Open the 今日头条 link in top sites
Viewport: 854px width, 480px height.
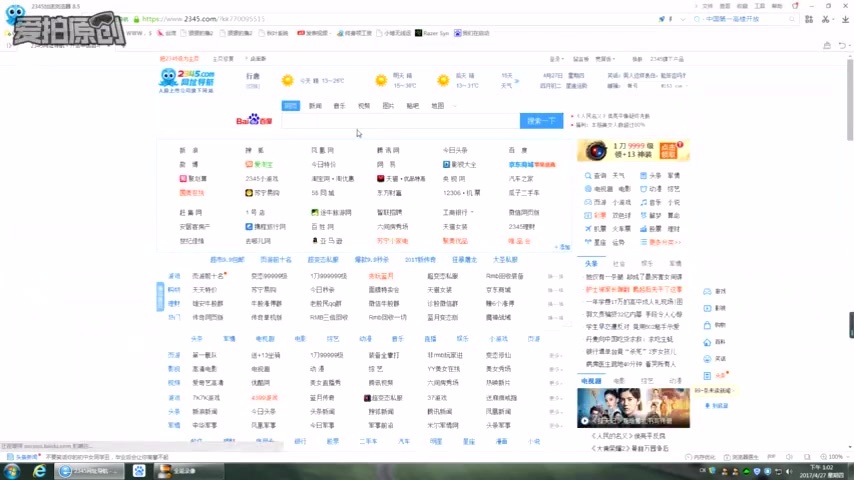click(455, 150)
